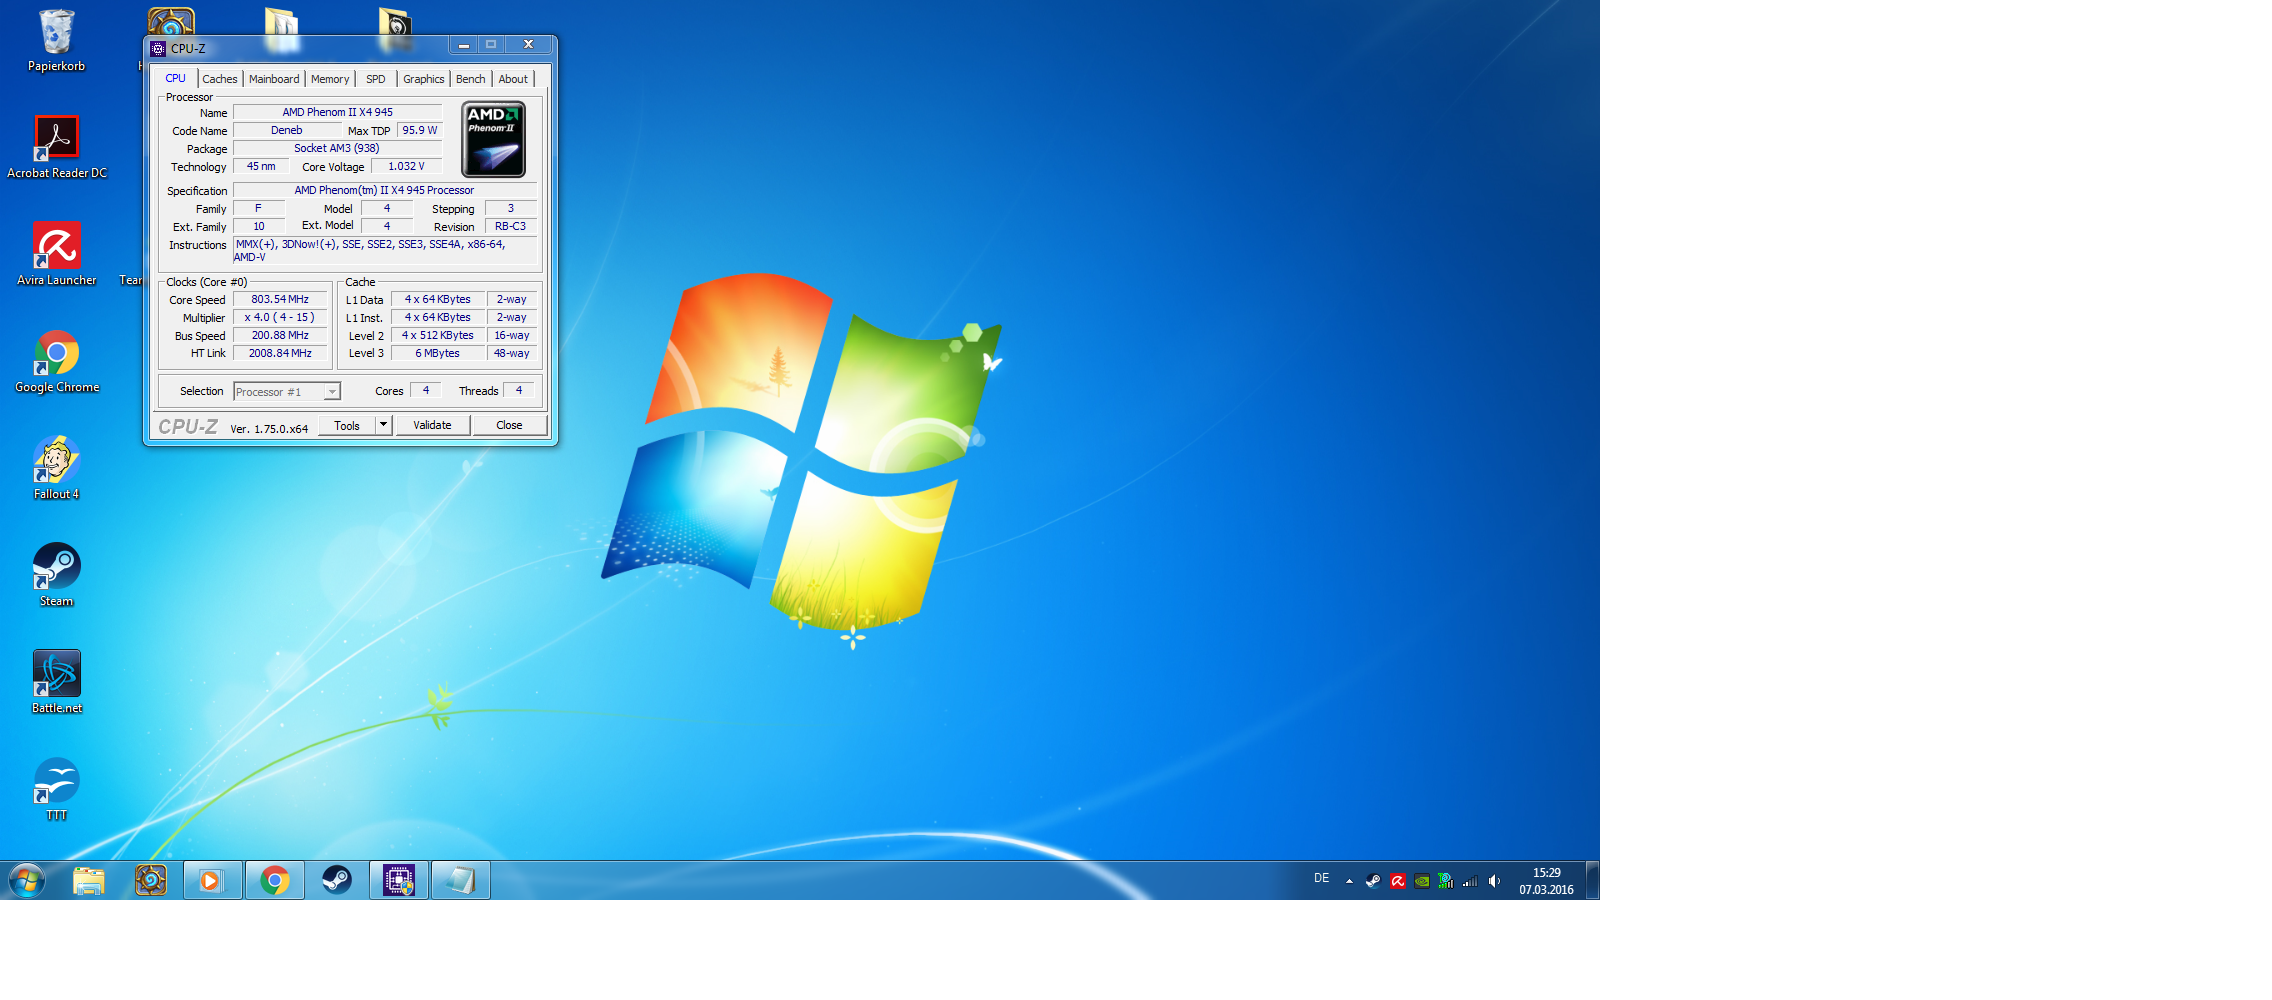Click the CPU-Z title bar chip icon
The width and height of the screenshot is (2272, 1000).
tap(158, 48)
